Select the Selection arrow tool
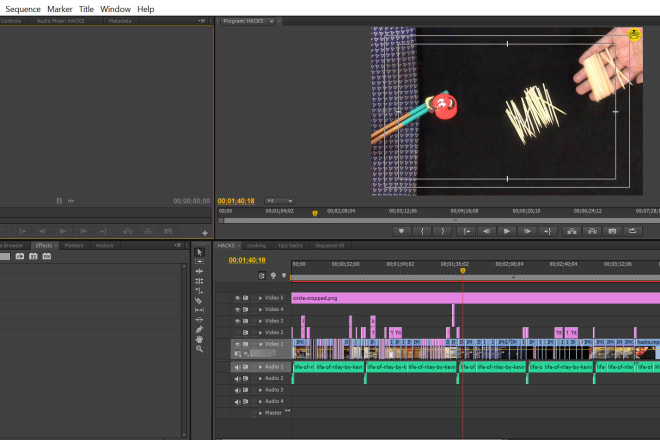The image size is (660, 440). point(200,252)
